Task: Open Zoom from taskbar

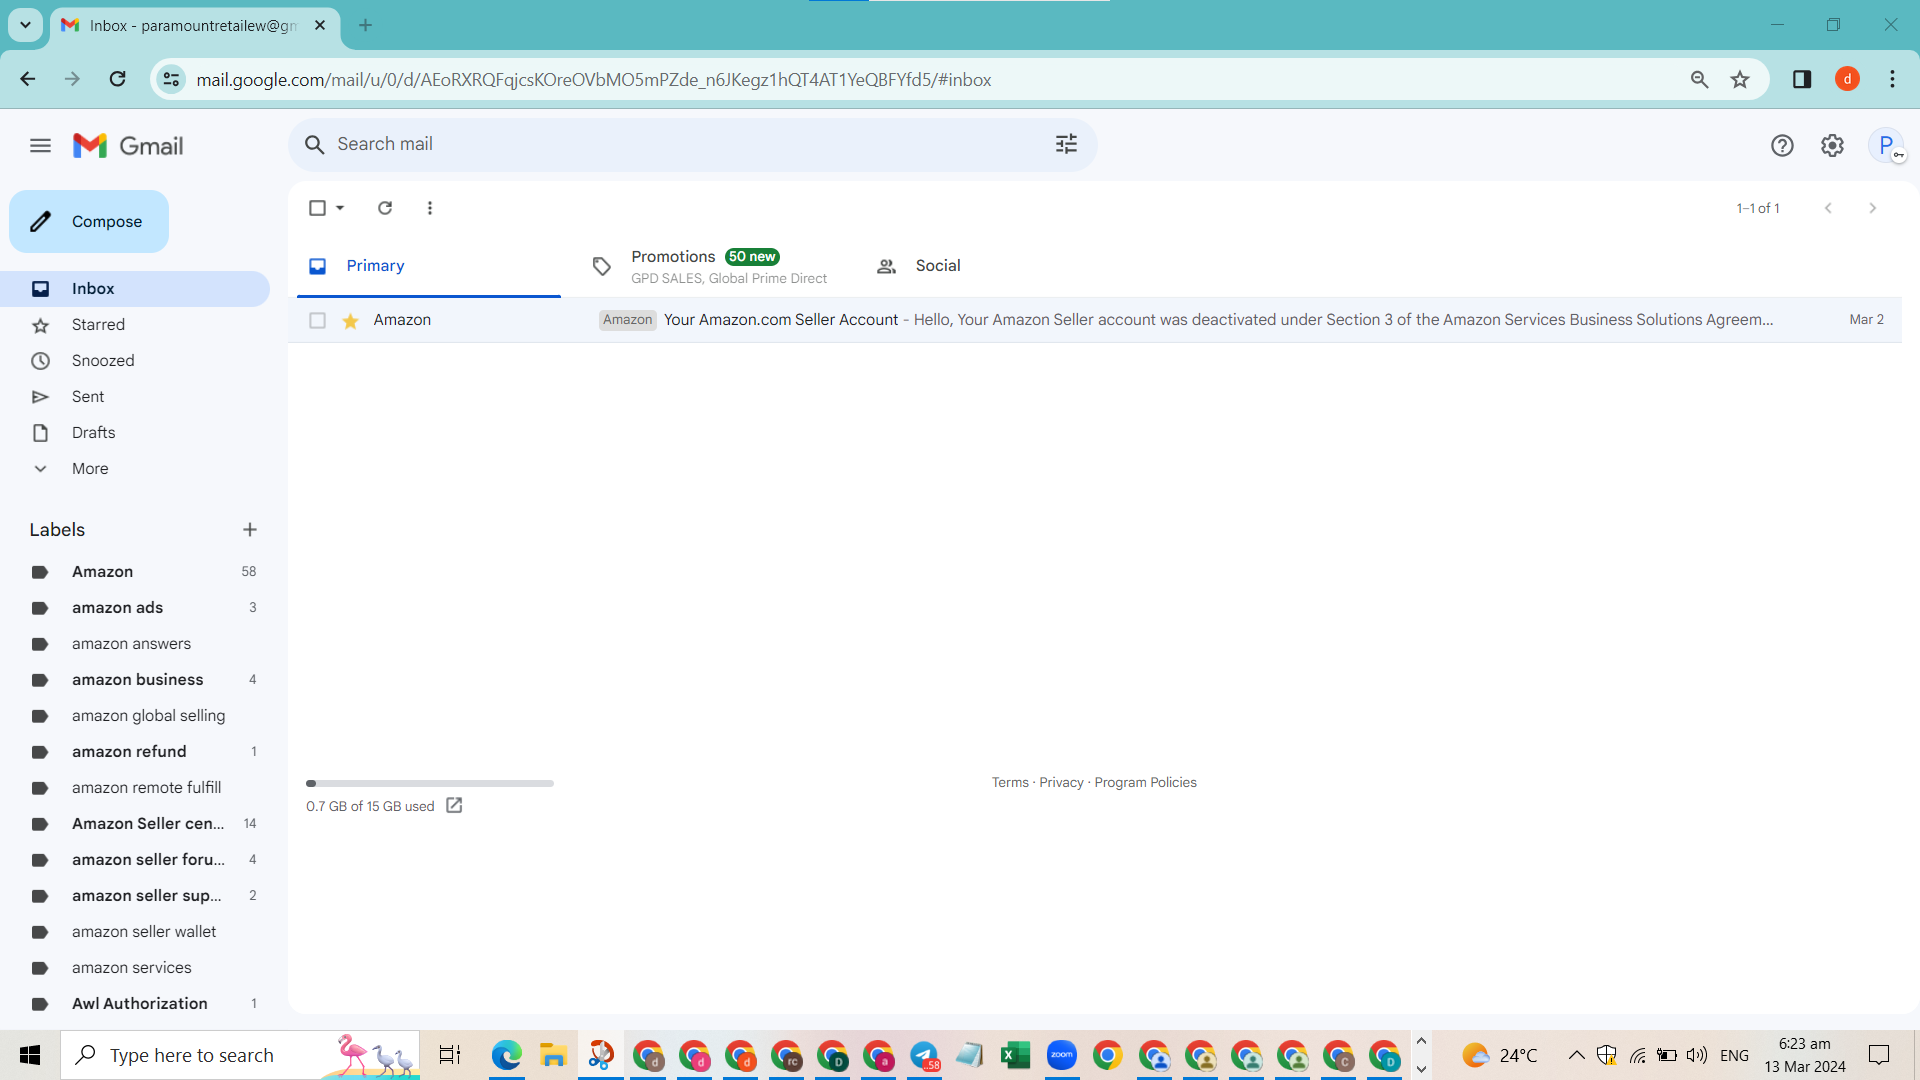Action: coord(1061,1055)
